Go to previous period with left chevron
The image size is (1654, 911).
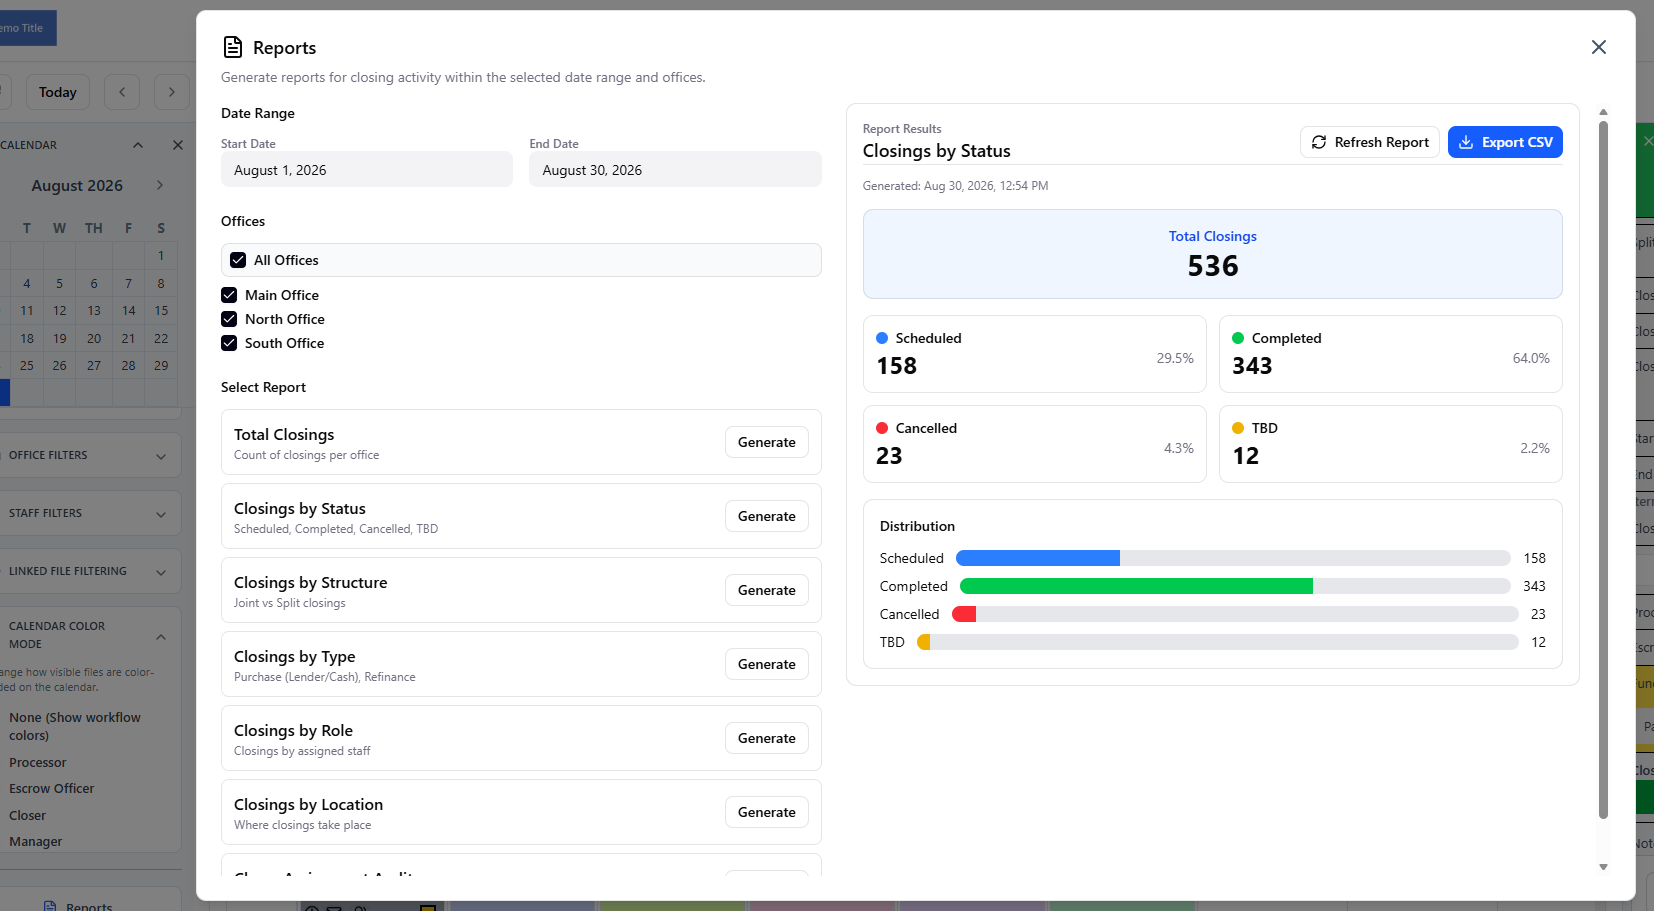pyautogui.click(x=122, y=92)
